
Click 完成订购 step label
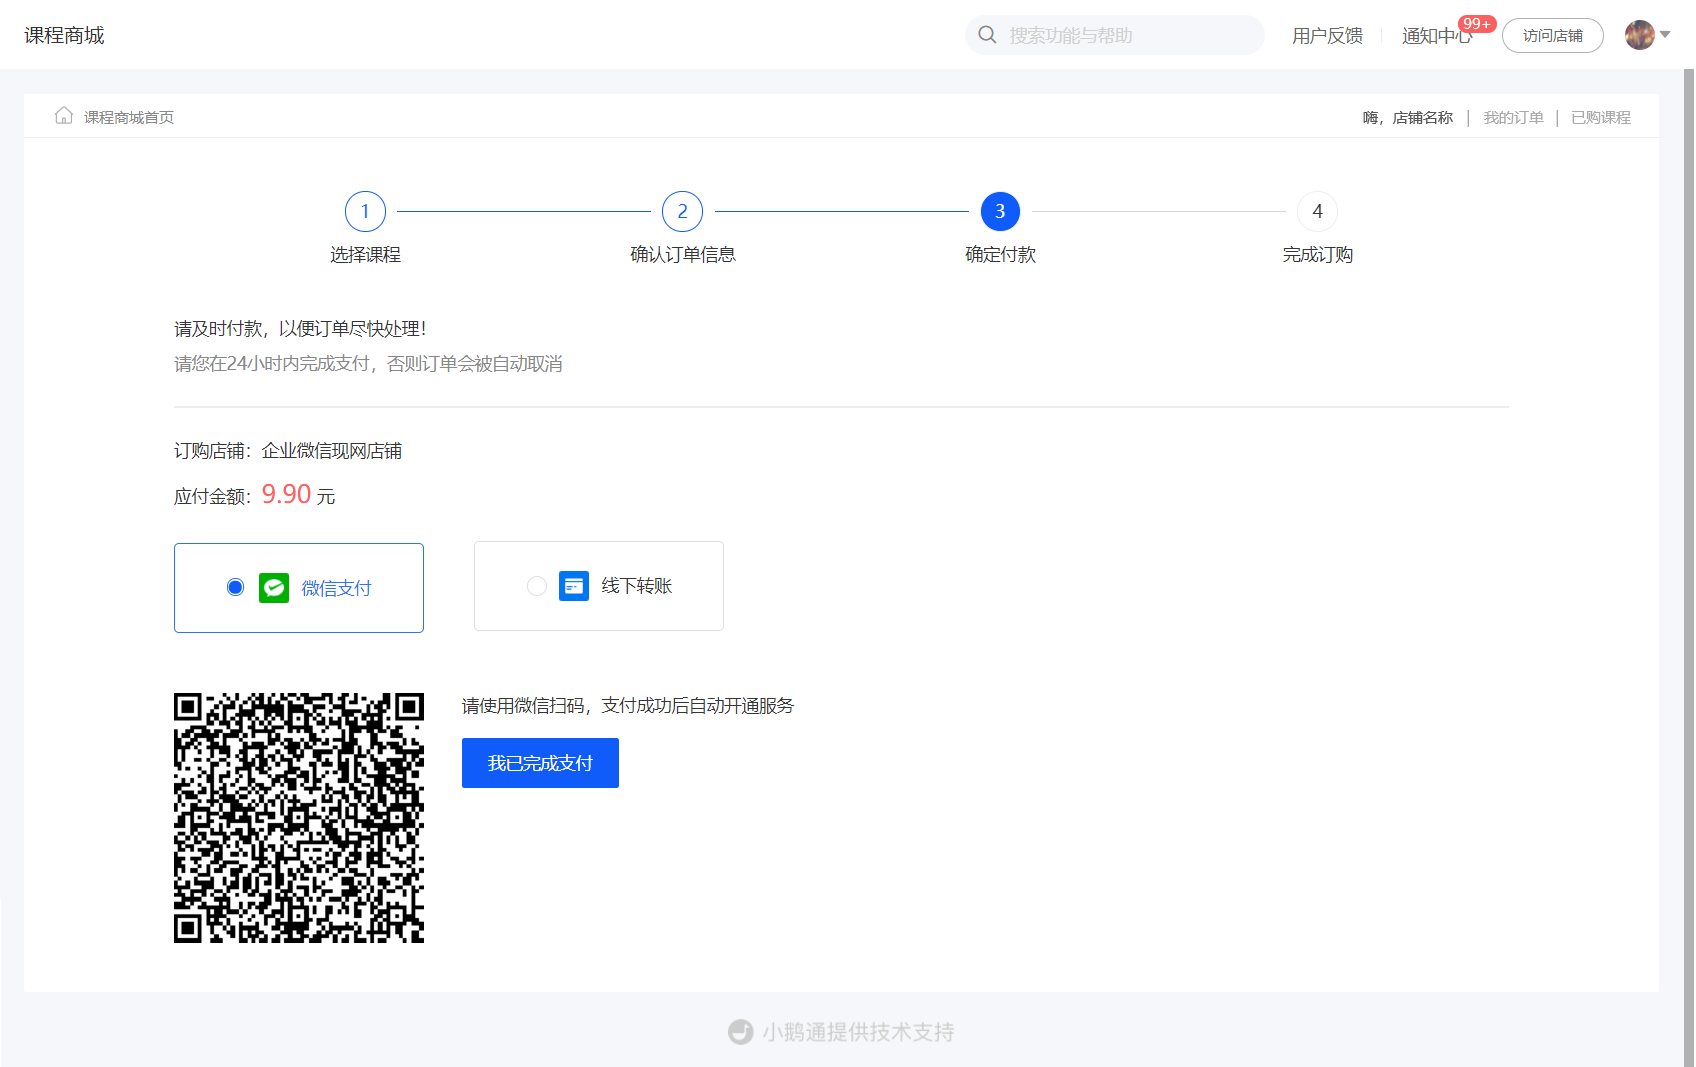(x=1317, y=255)
